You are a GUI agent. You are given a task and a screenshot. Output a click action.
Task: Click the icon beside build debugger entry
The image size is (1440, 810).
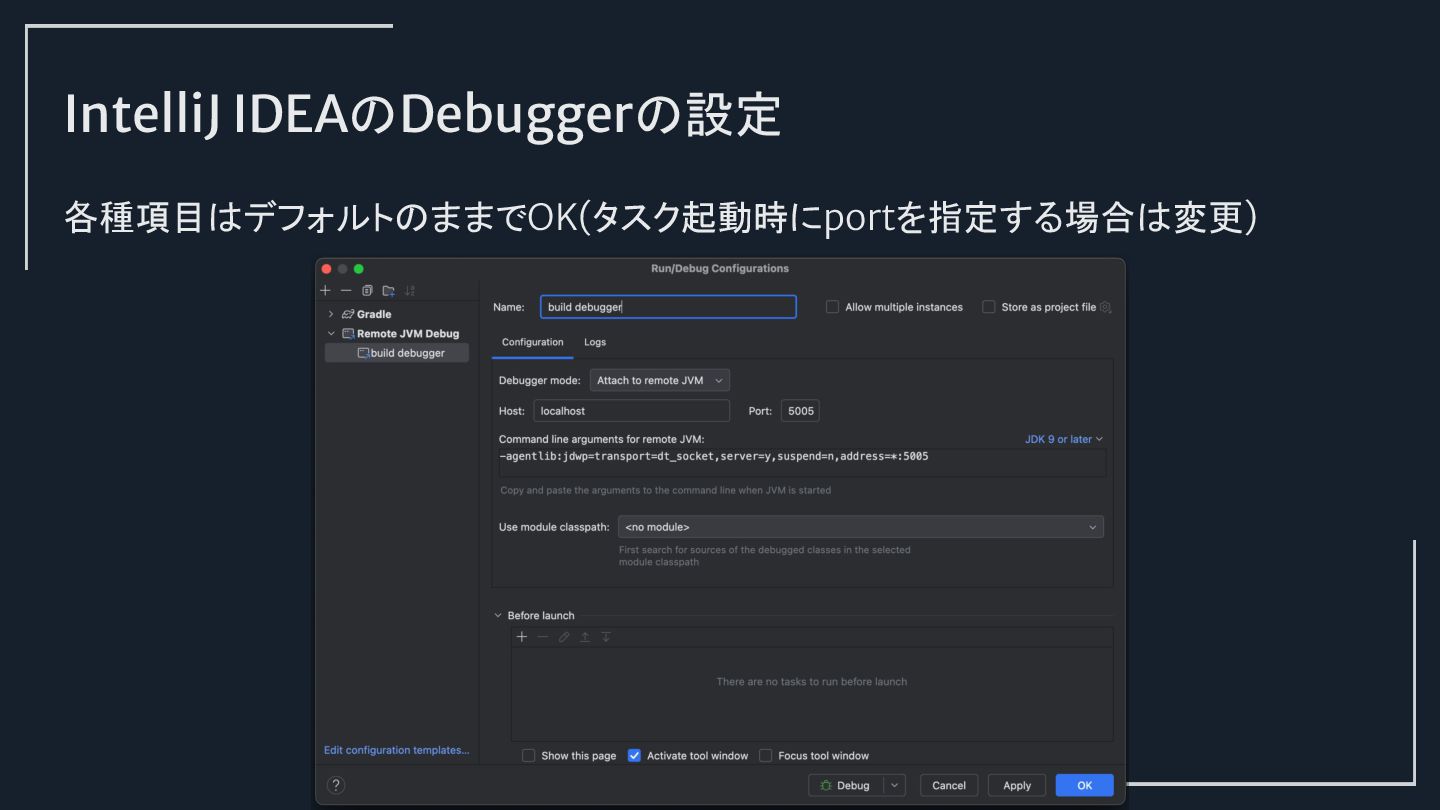(363, 353)
